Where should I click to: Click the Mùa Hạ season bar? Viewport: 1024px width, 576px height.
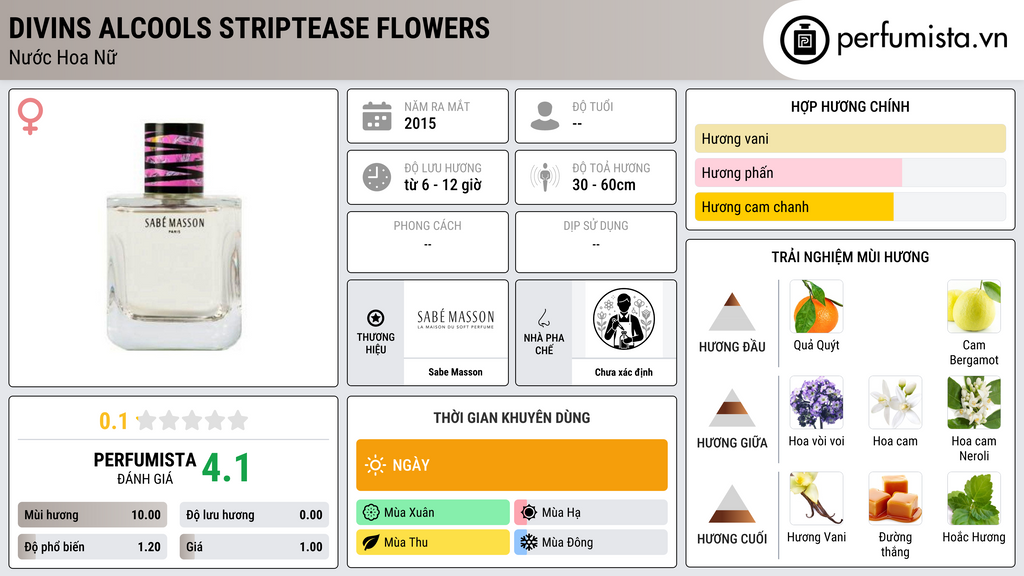[x=591, y=513]
